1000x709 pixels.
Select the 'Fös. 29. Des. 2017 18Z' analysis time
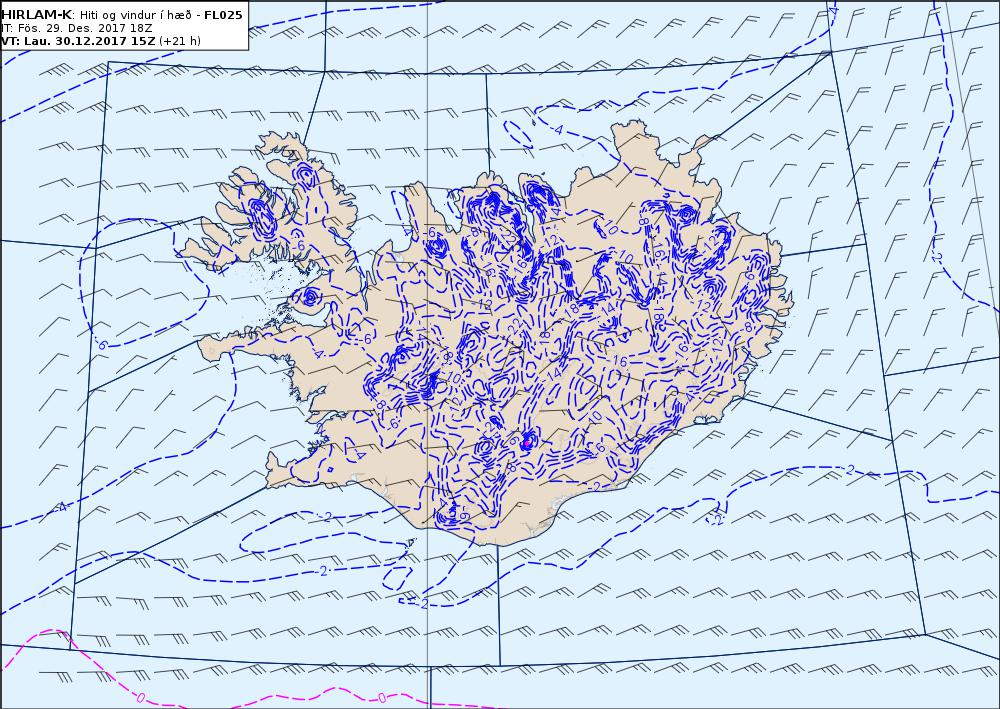point(83,29)
